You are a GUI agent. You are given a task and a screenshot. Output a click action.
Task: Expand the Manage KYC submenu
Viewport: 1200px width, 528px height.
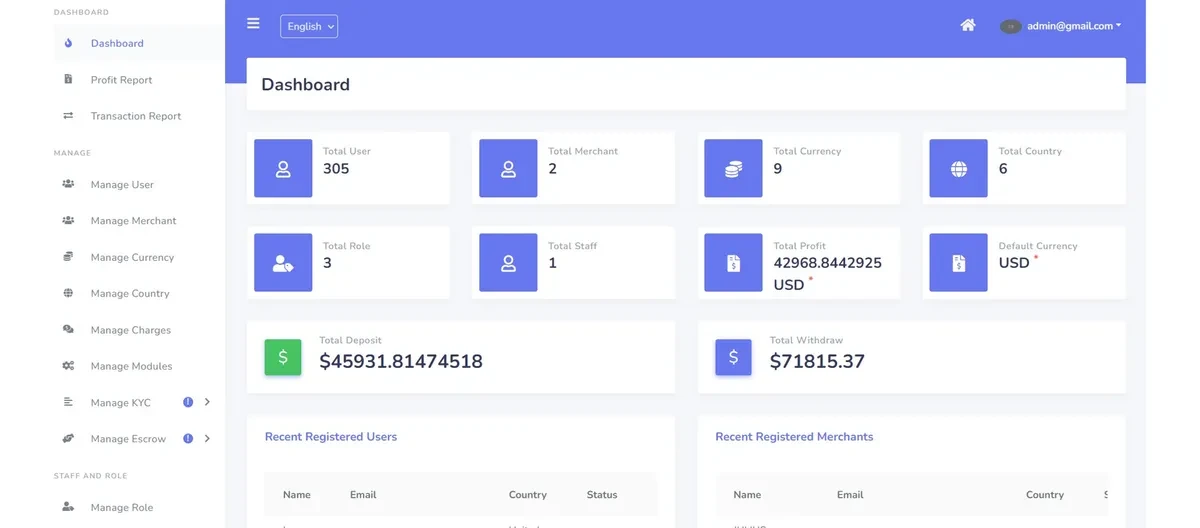coord(207,402)
